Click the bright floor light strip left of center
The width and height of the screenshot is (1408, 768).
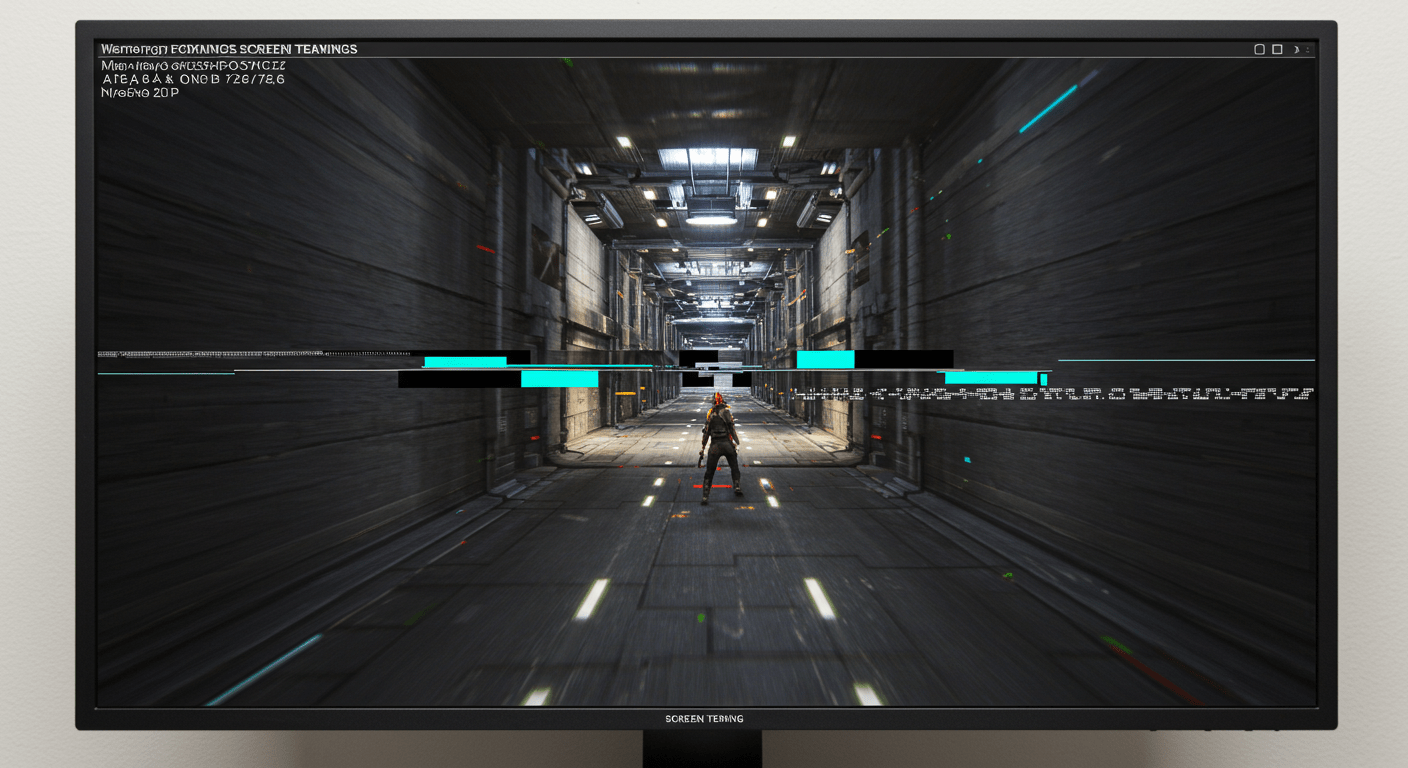590,599
